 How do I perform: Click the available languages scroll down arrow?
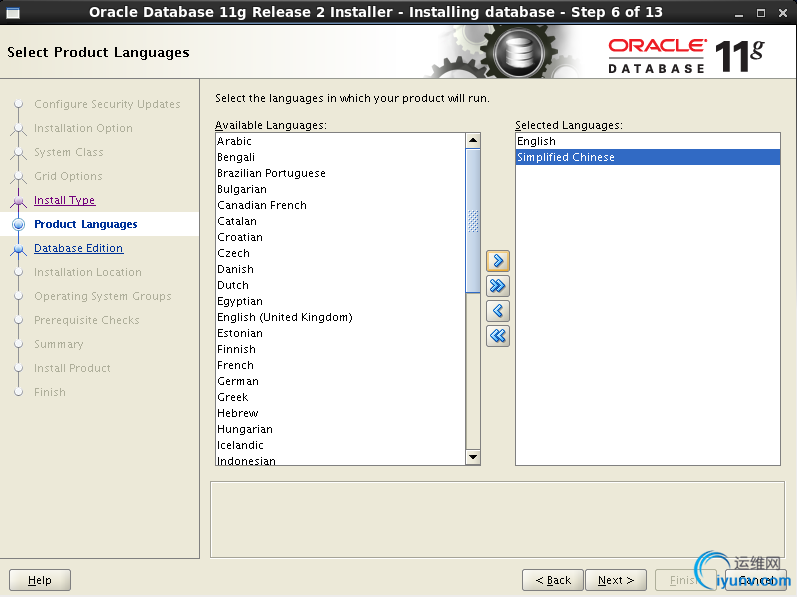473,457
